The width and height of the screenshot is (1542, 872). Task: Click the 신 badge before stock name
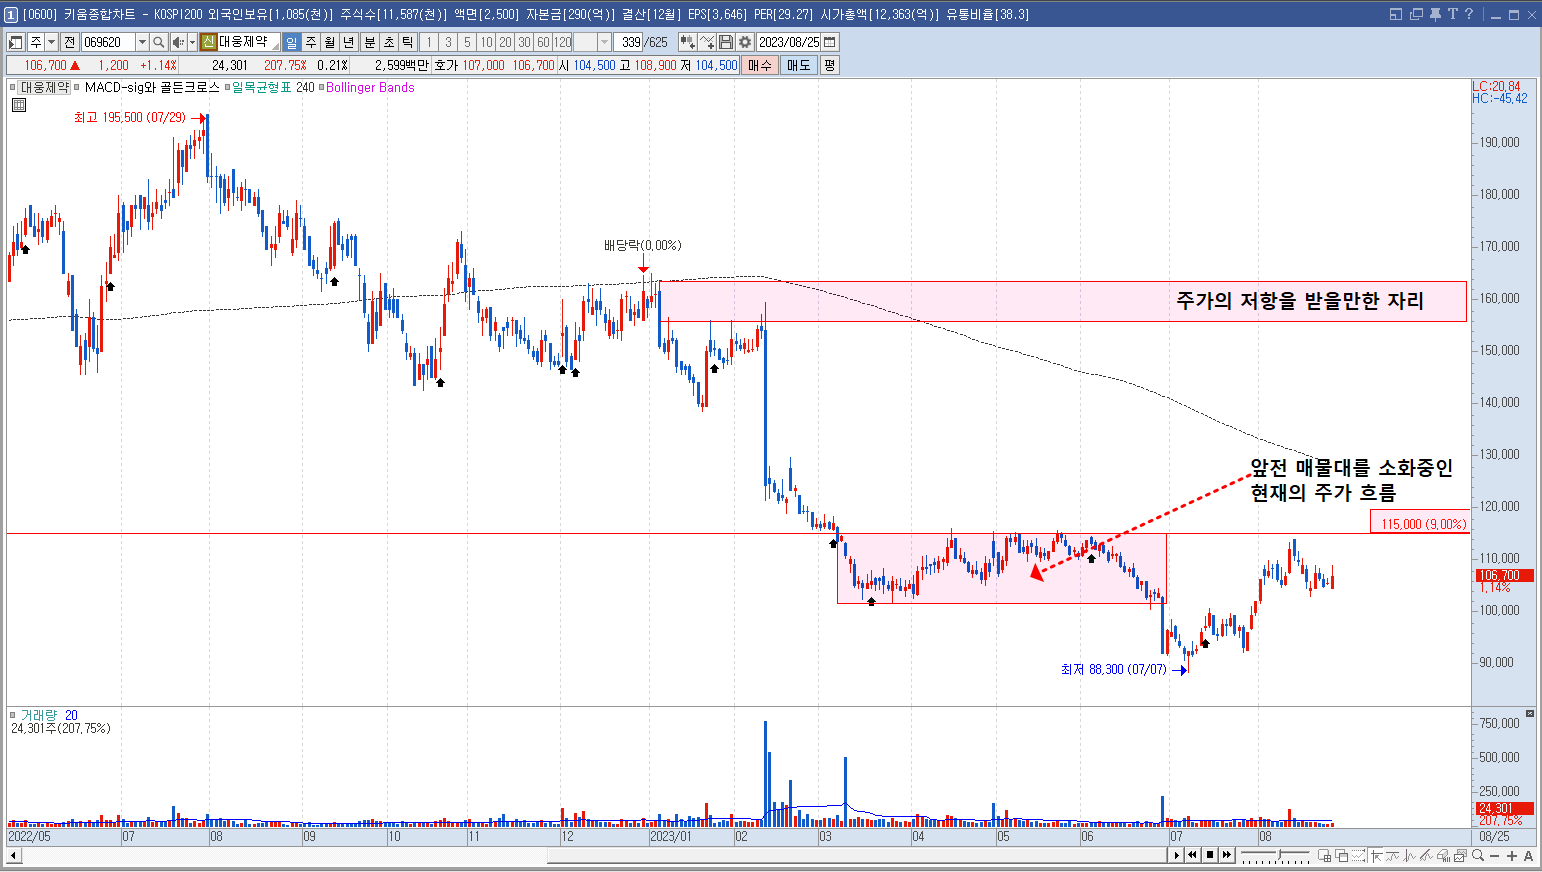208,42
